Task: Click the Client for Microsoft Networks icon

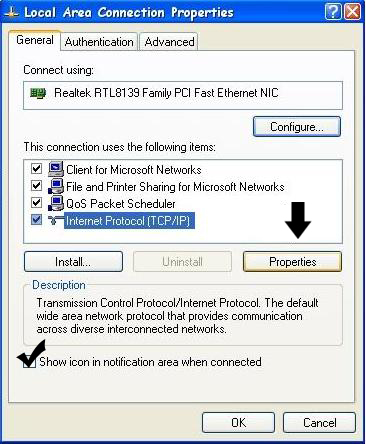Action: pyautogui.click(x=56, y=169)
